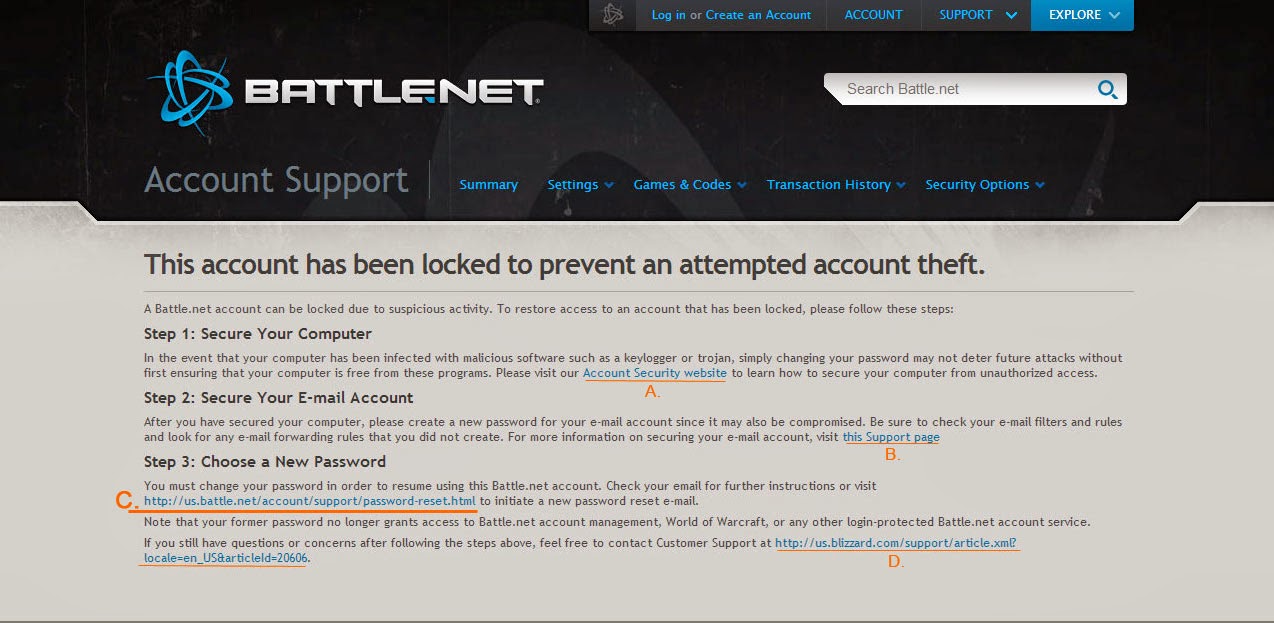Viewport: 1274px width, 623px height.
Task: Click the BATTLE.NET wordmark text
Action: 390,90
